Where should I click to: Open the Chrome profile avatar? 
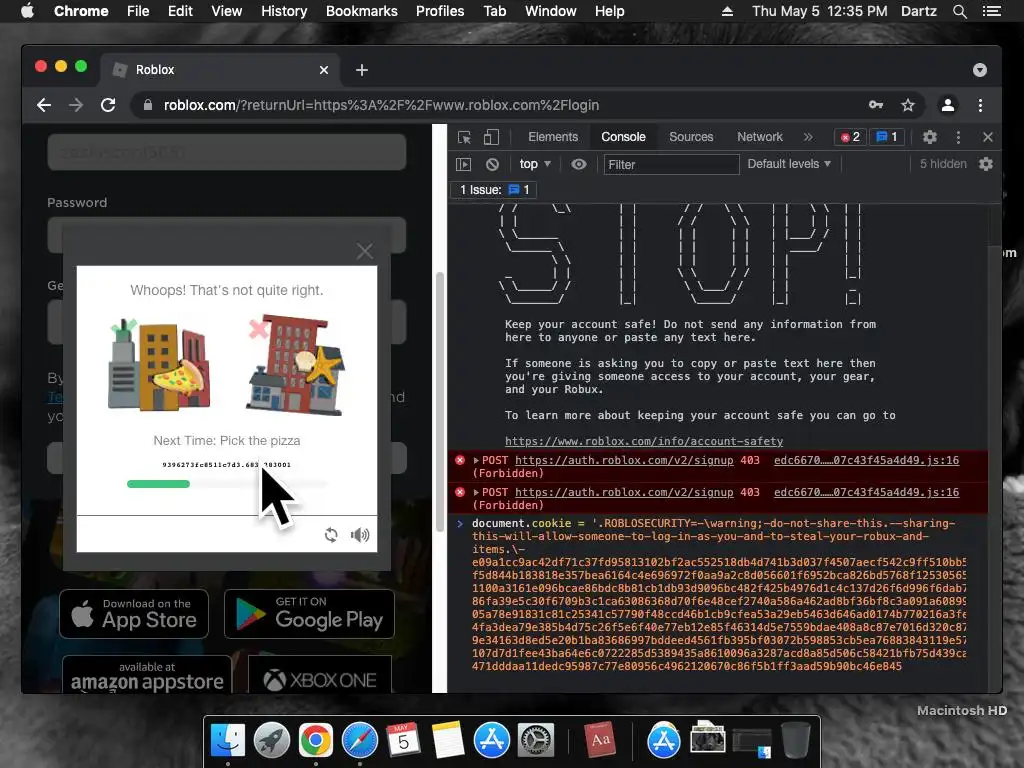948,105
